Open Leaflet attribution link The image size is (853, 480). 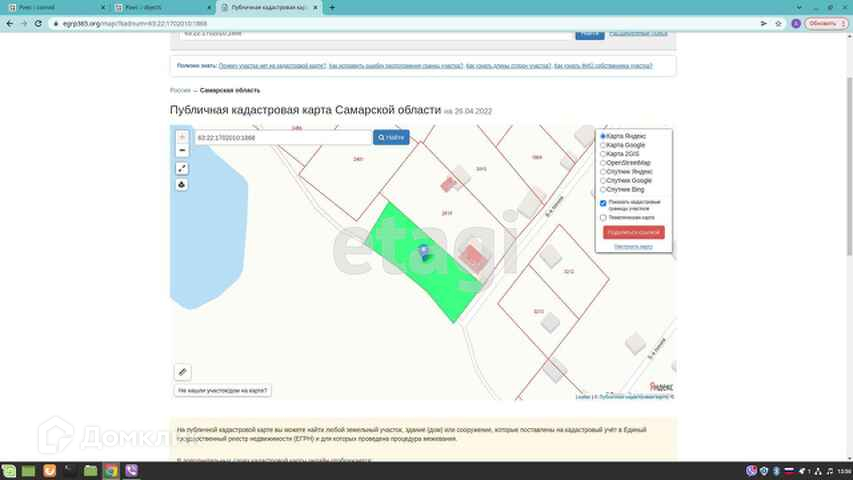583,397
